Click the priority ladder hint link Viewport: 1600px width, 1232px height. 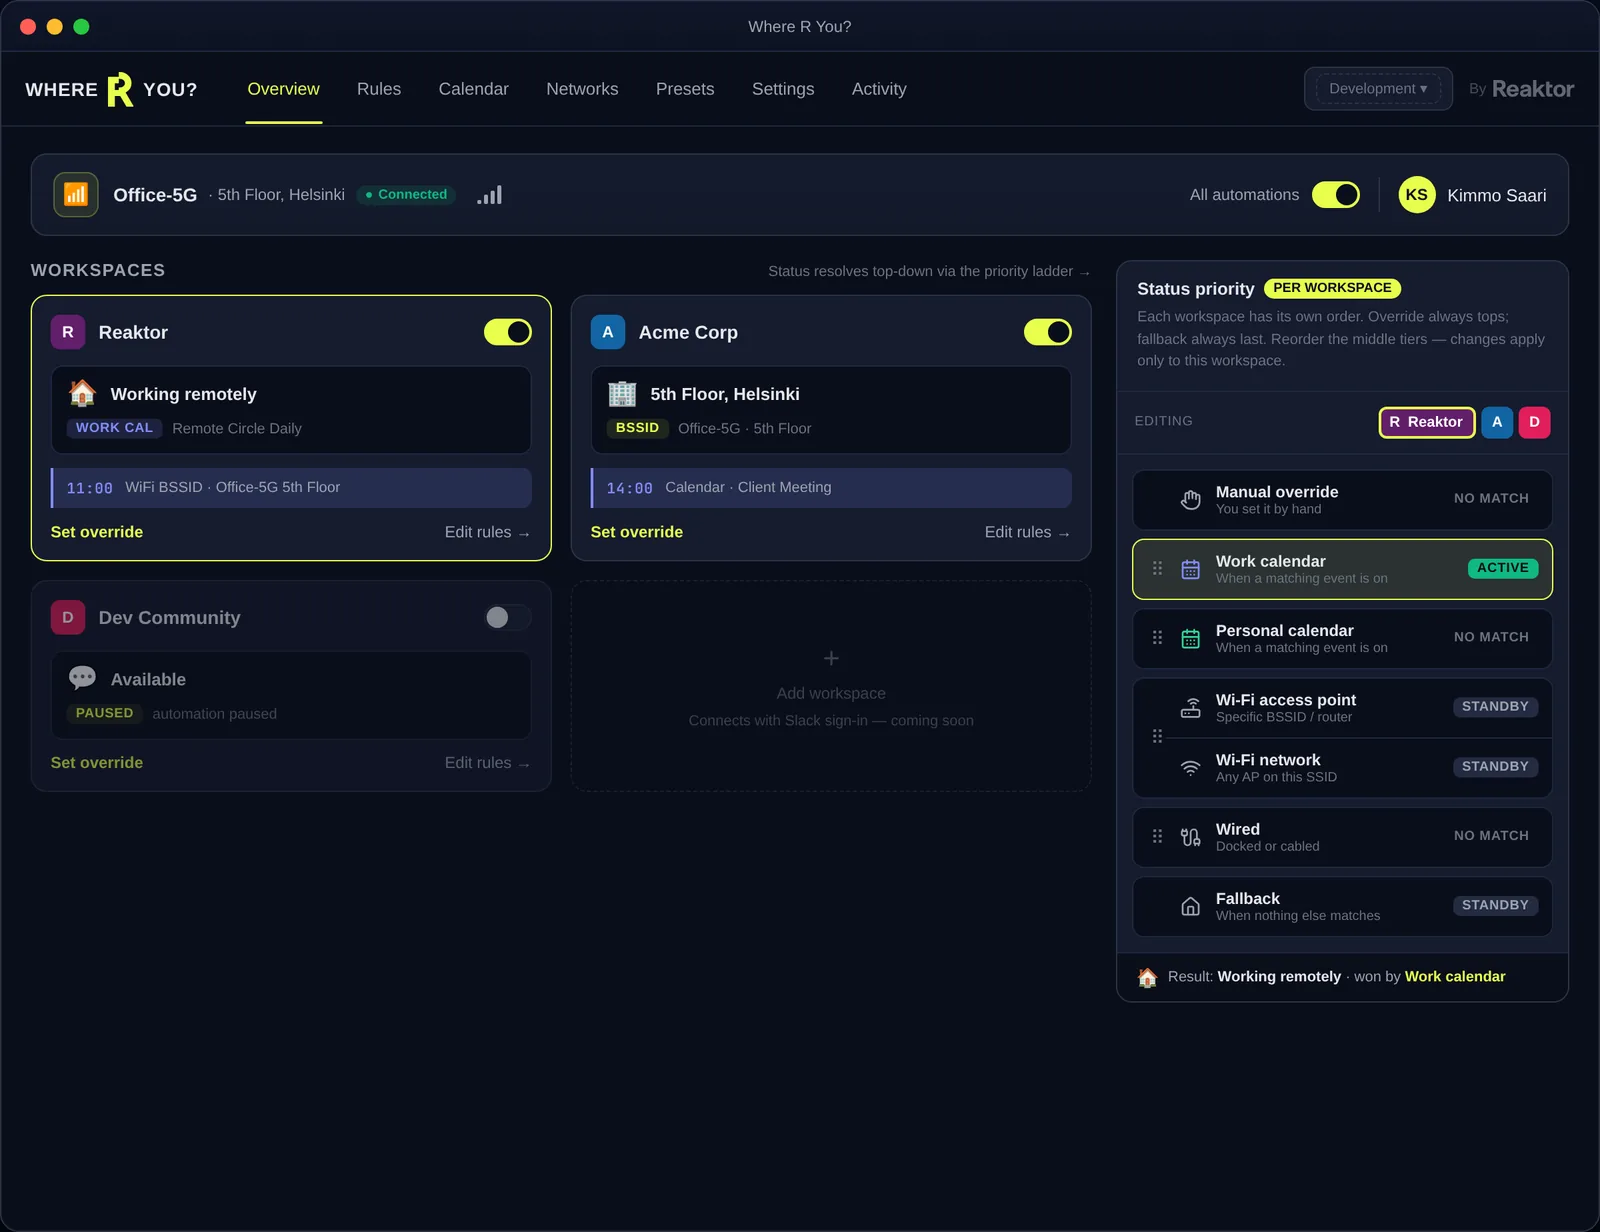click(x=929, y=271)
